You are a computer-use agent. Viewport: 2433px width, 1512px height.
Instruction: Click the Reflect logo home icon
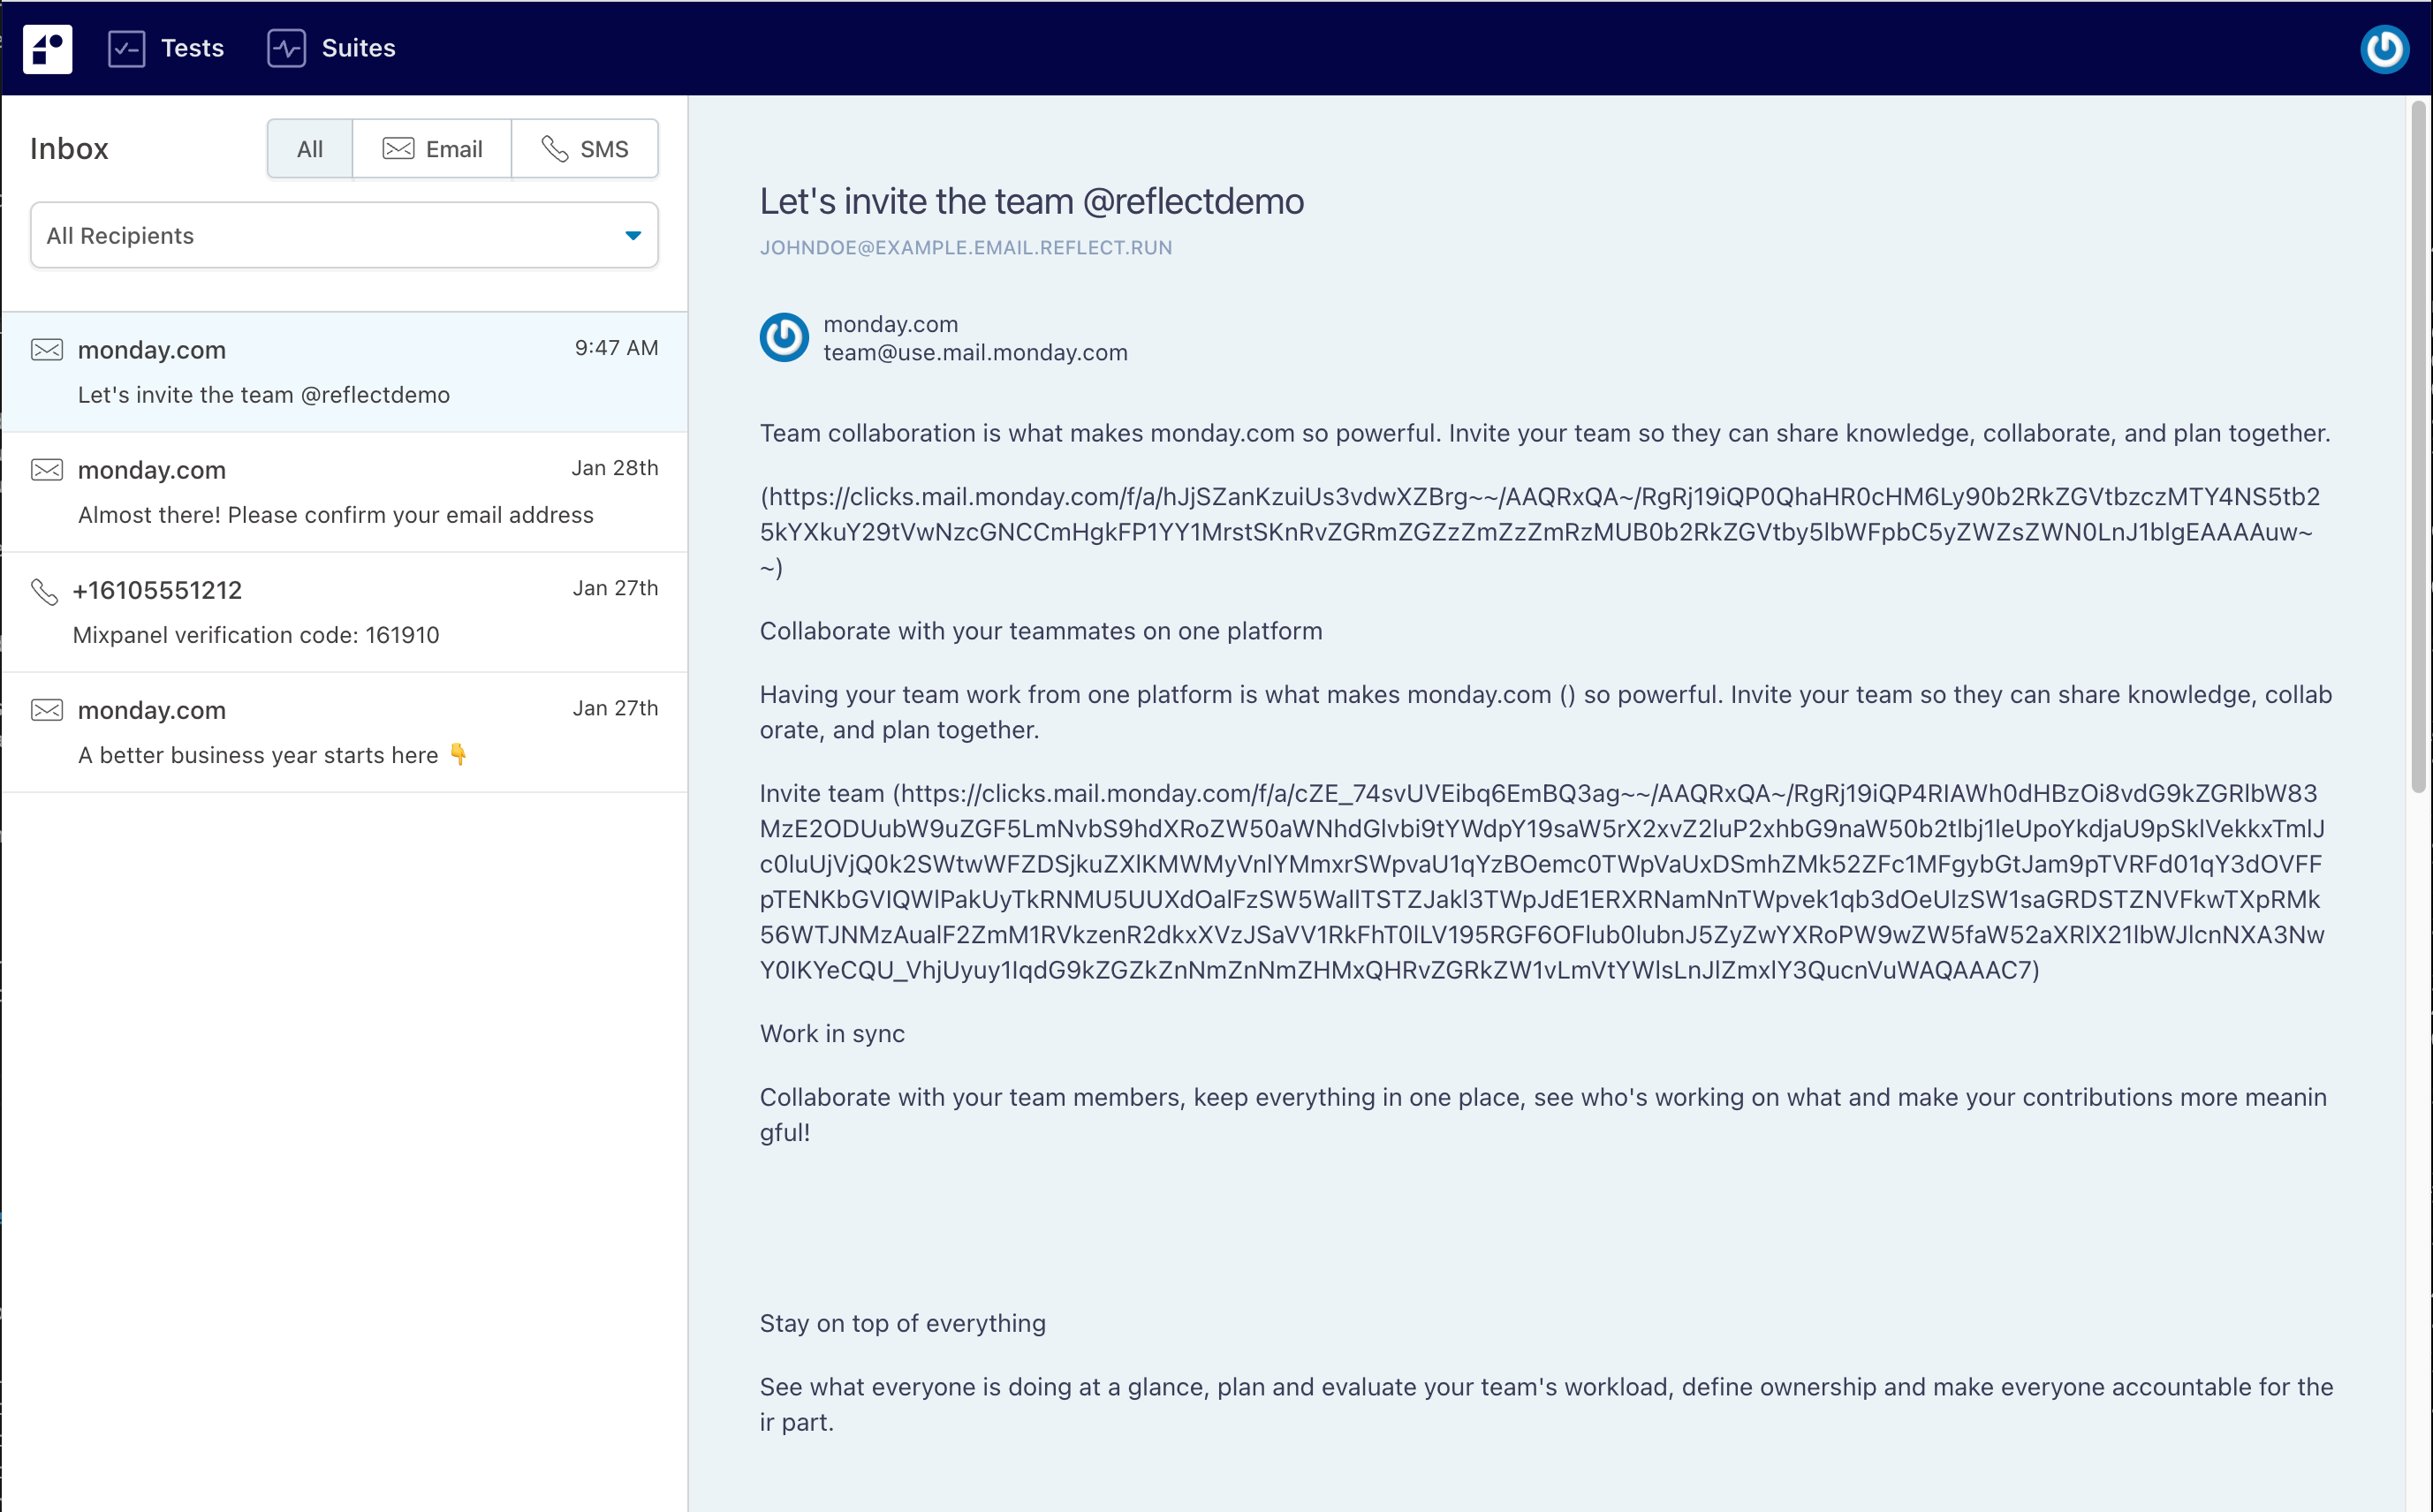(47, 48)
